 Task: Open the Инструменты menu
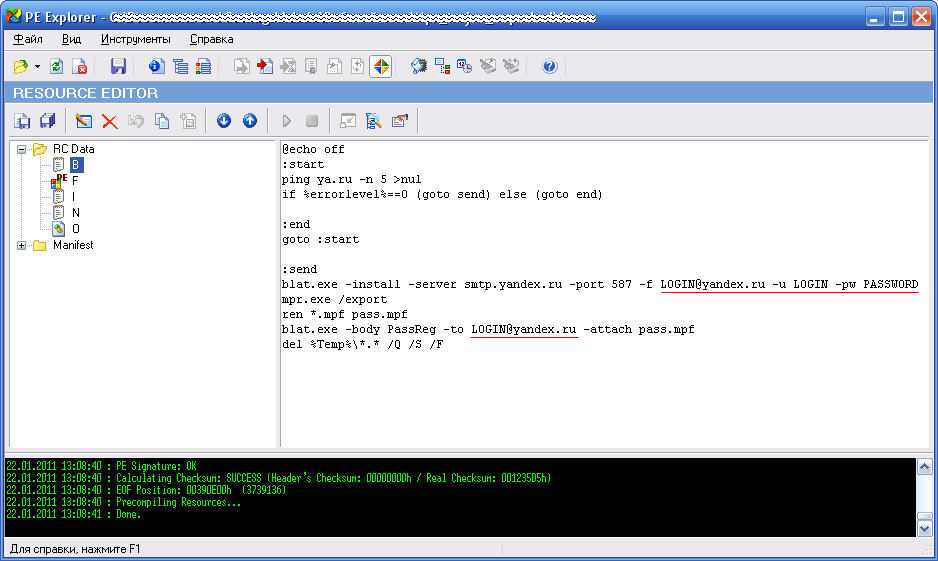coord(135,39)
